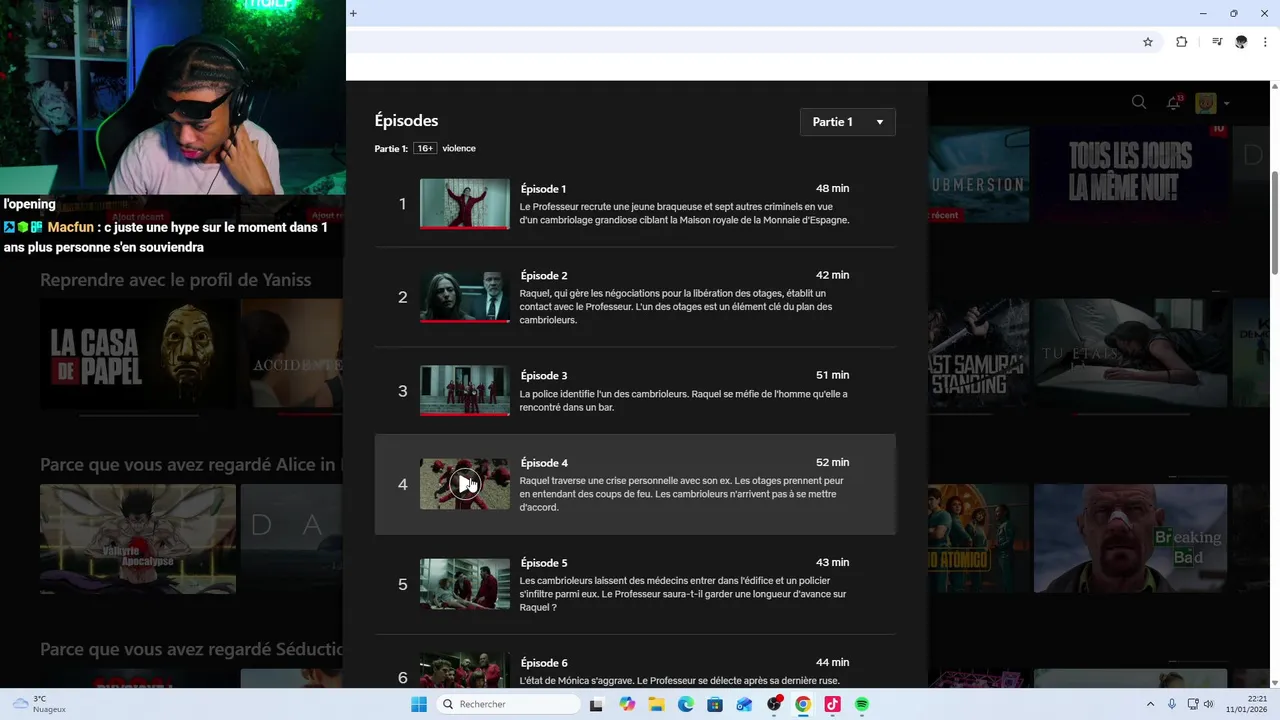1280x720 pixels.
Task: Click the Épisode 1 title
Action: (x=543, y=189)
